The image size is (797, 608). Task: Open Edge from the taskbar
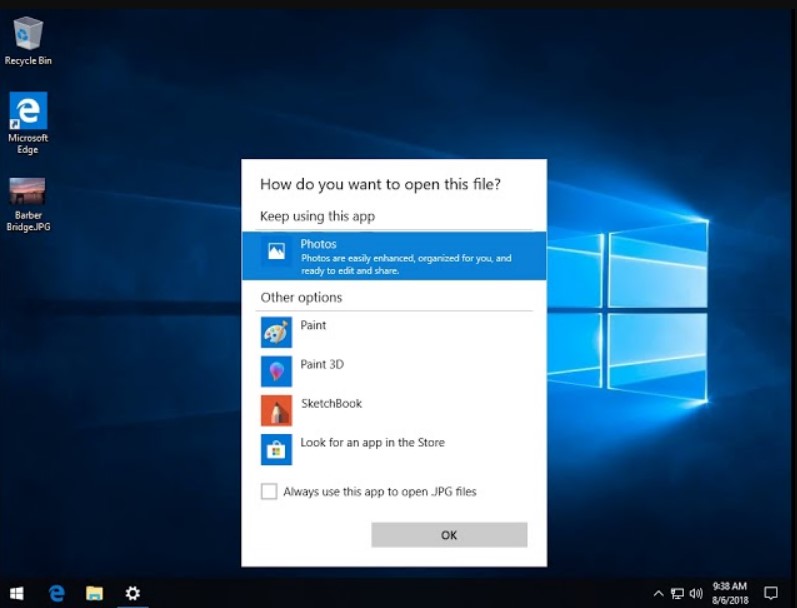coord(56,593)
